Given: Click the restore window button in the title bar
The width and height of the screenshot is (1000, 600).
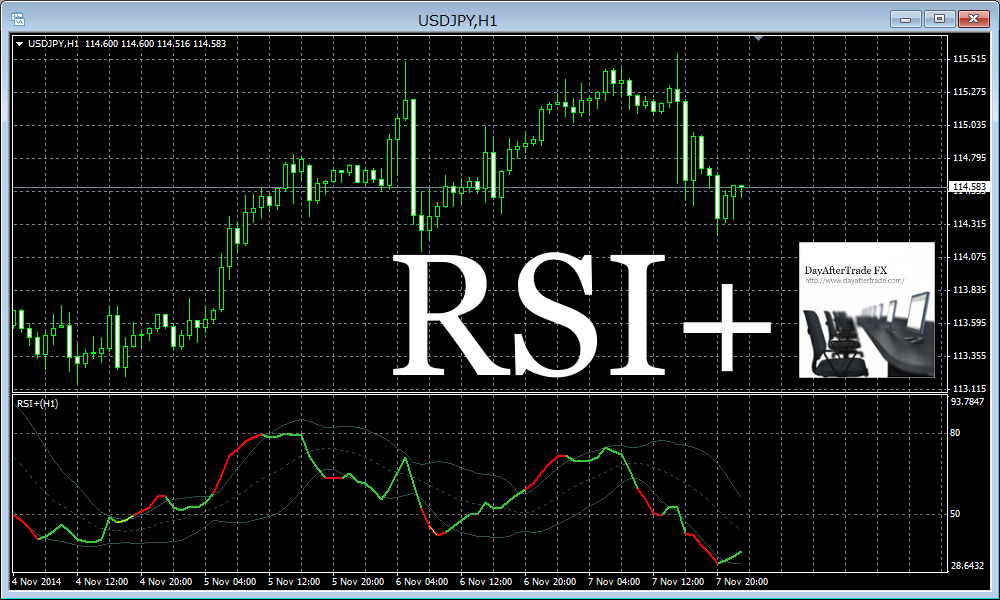Looking at the screenshot, I should tap(938, 17).
